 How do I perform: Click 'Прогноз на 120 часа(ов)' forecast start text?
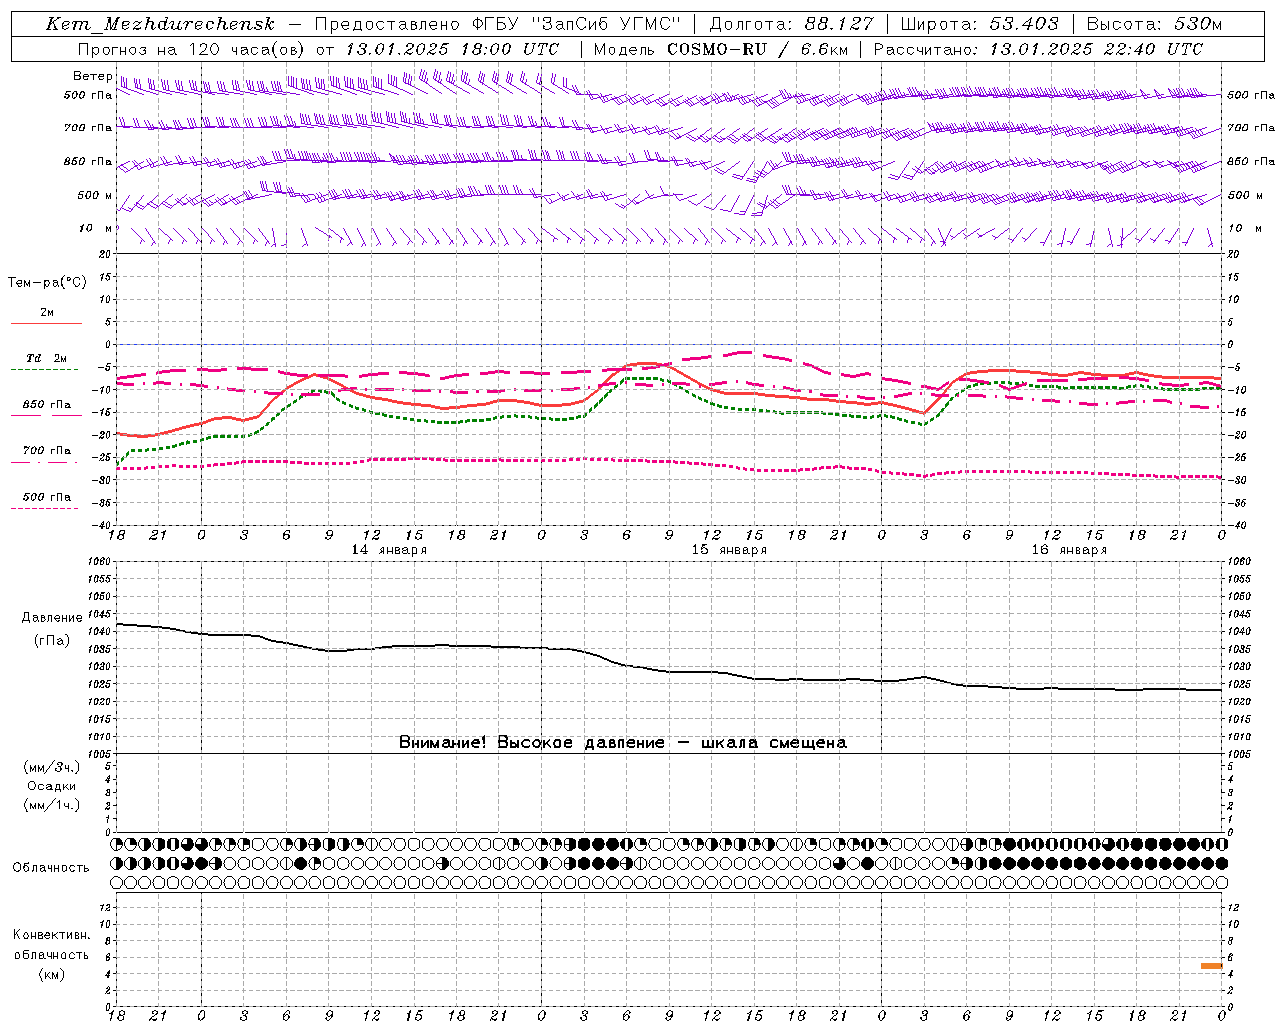(190, 49)
